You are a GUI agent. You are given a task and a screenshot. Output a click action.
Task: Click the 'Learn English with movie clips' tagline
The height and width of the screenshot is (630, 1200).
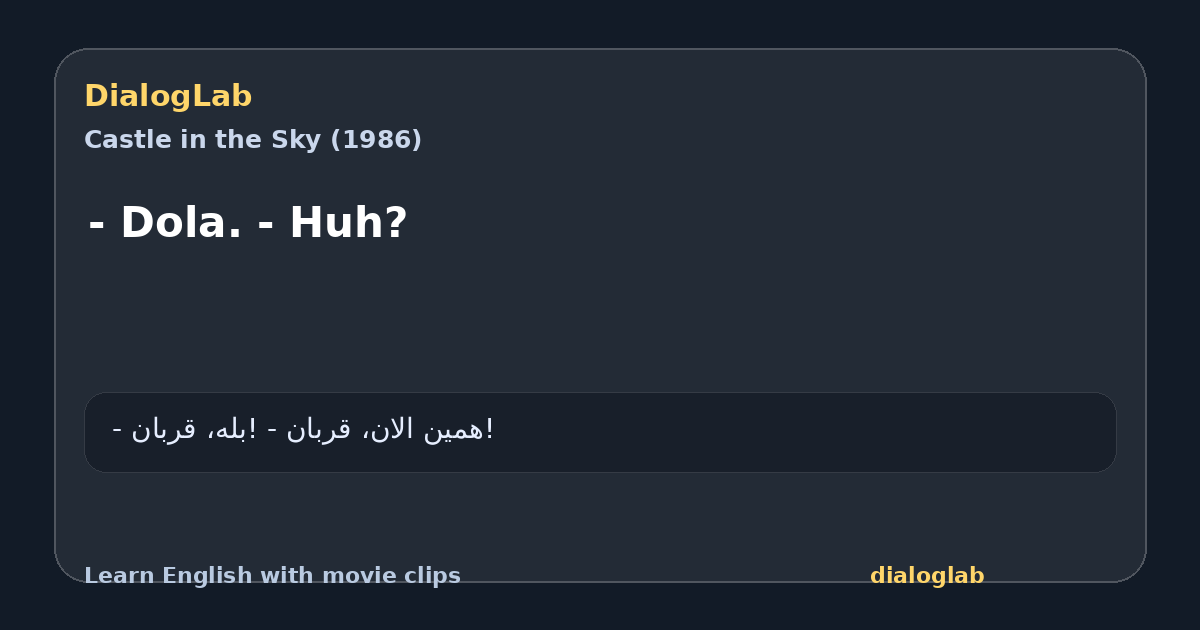point(272,576)
